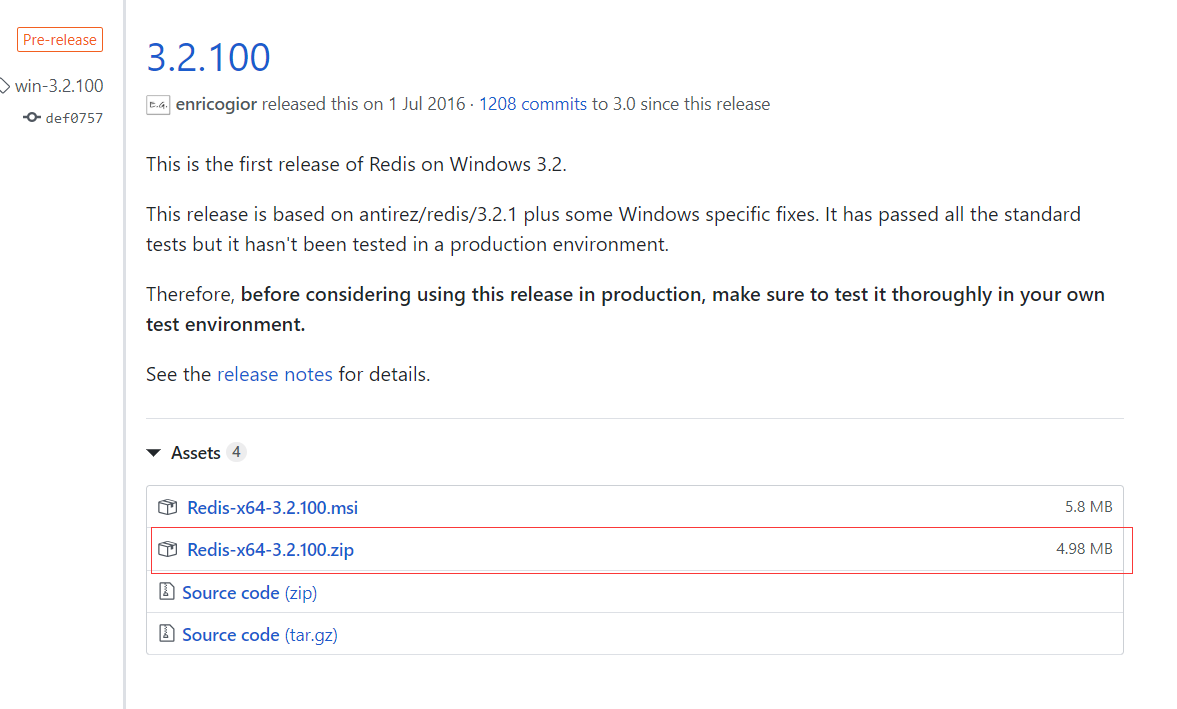This screenshot has height=709, width=1177.
Task: Download the Source code (zip) asset
Action: (248, 591)
